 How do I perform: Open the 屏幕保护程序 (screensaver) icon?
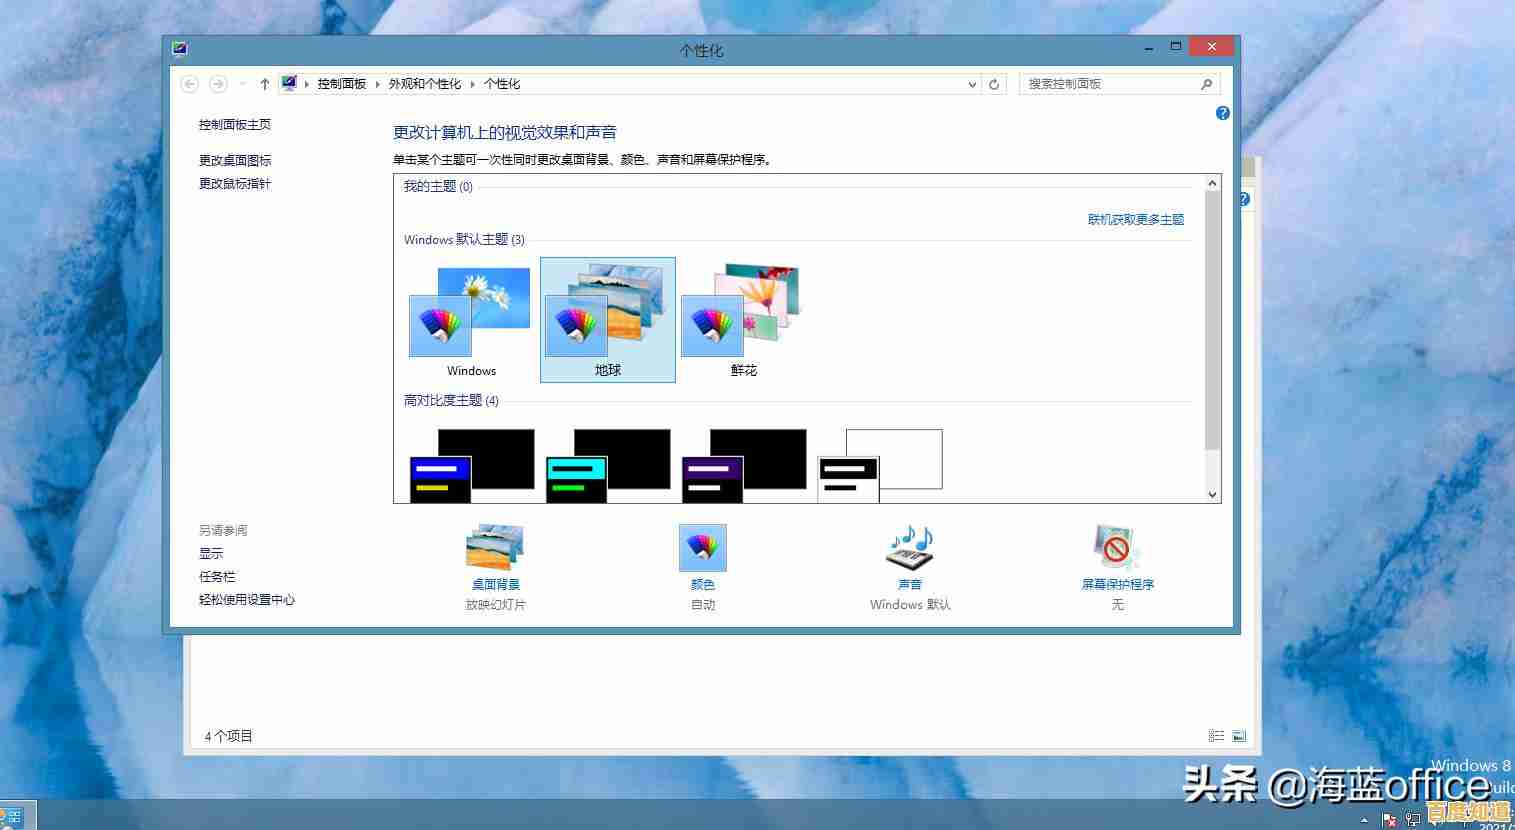coord(1116,547)
